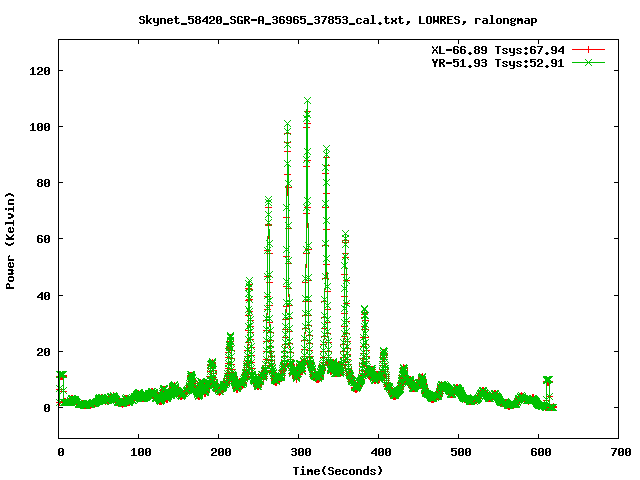Click the calibration spike near 610 seconds

point(548,393)
